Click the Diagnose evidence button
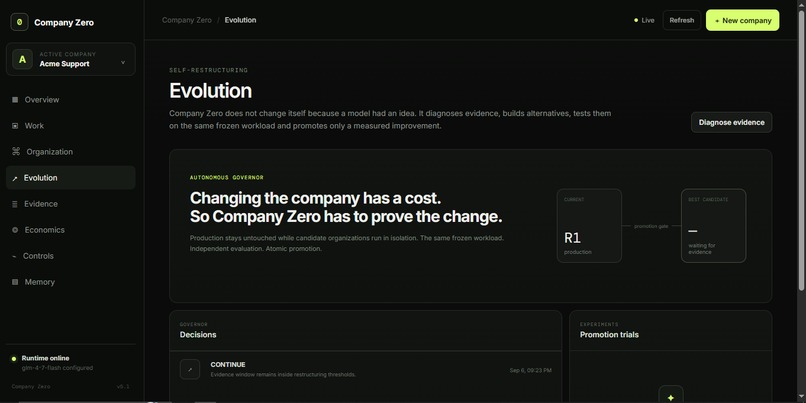 [731, 122]
